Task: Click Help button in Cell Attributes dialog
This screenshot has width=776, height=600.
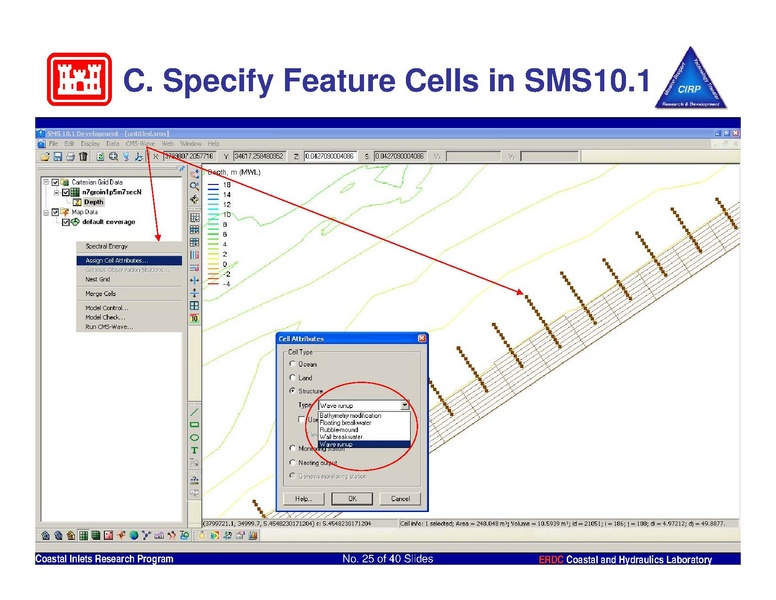Action: [x=303, y=499]
